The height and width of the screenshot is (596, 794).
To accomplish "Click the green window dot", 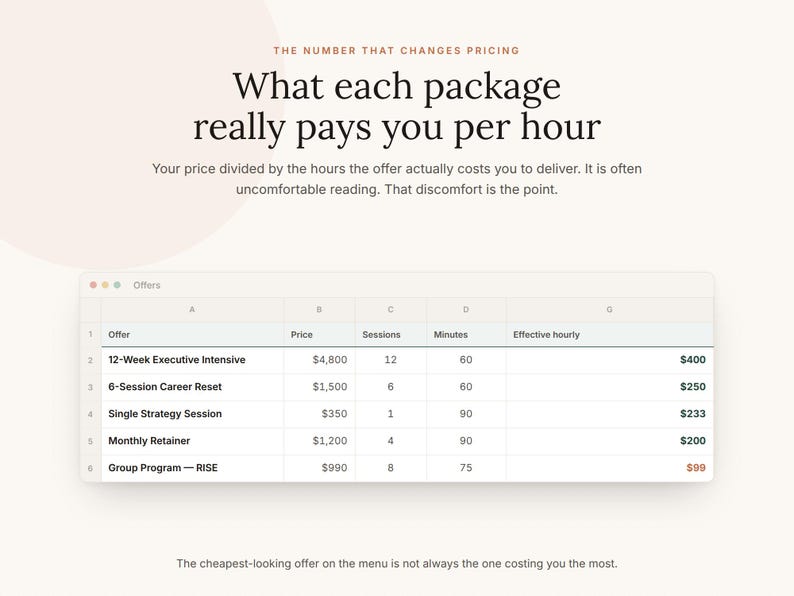I will click(x=117, y=285).
